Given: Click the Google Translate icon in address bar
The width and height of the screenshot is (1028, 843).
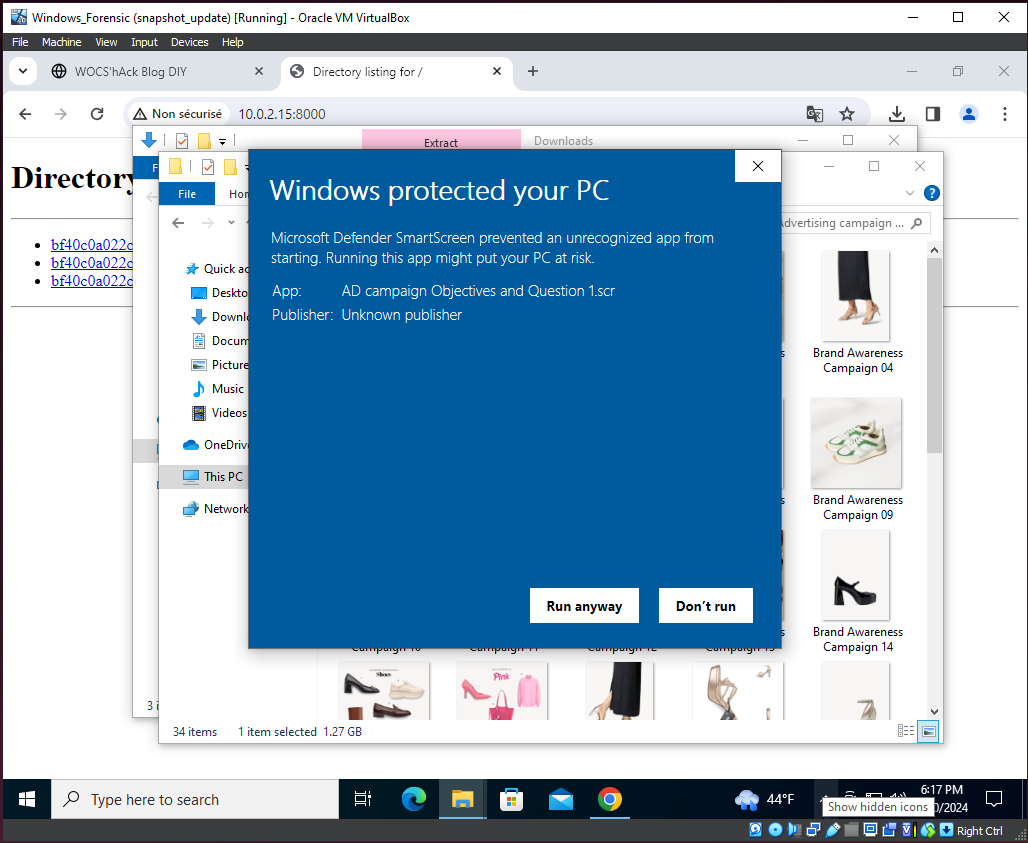Looking at the screenshot, I should point(815,114).
